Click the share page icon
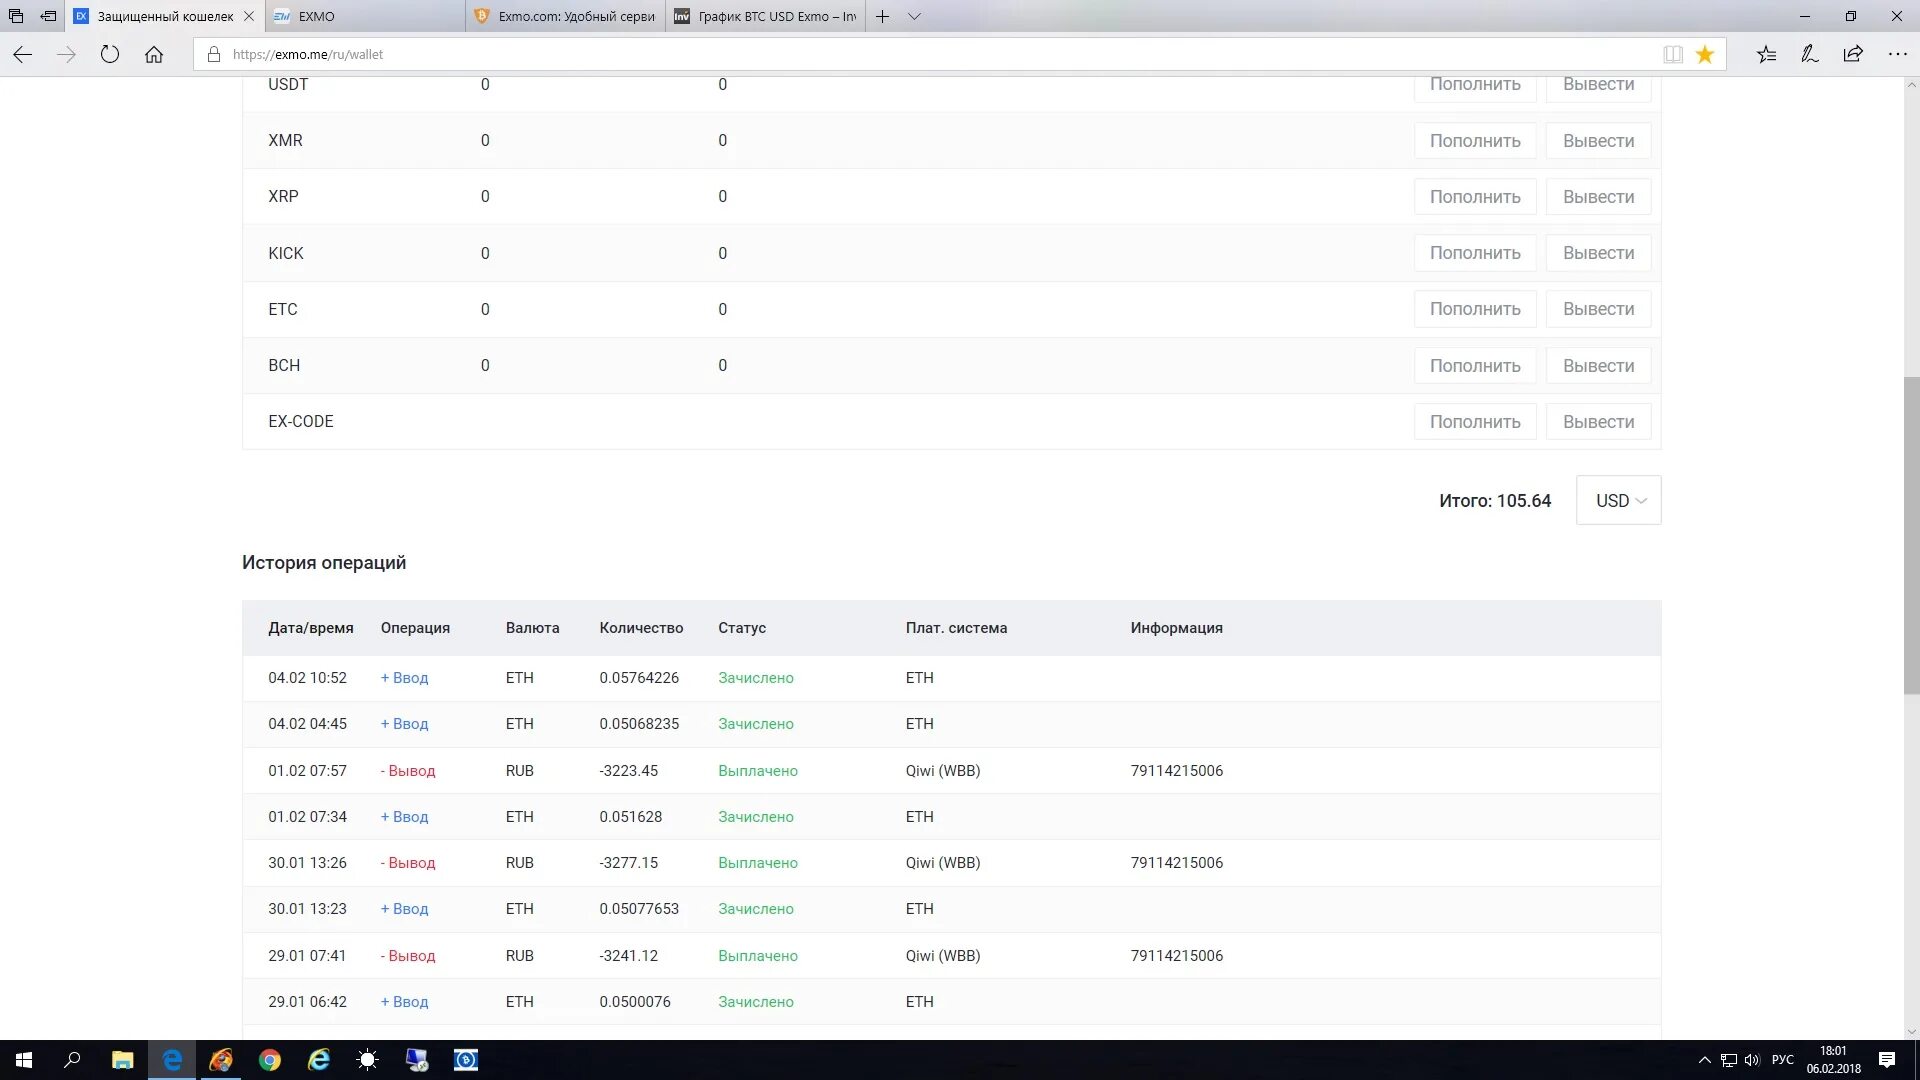1920x1080 pixels. click(1853, 55)
